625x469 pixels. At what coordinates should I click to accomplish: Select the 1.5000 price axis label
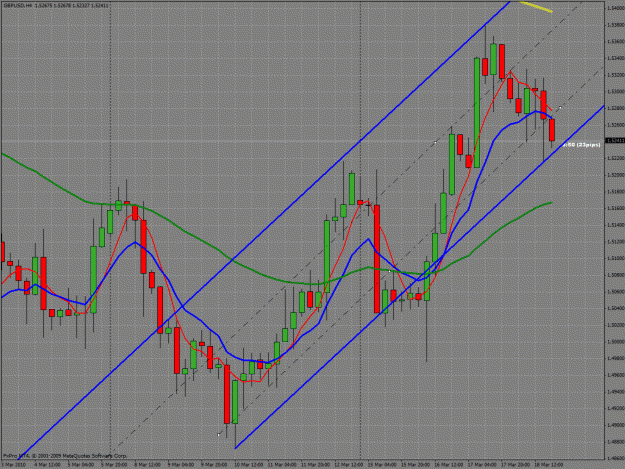(x=616, y=341)
